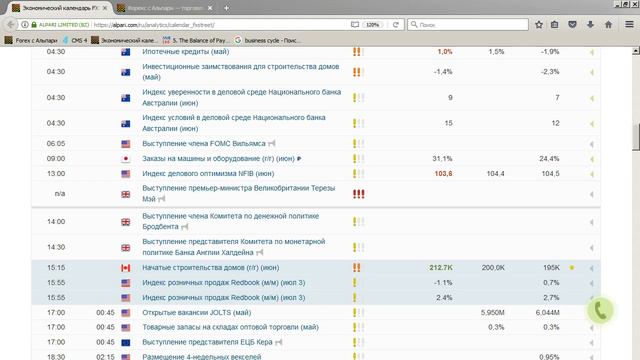Click the 5,950M forecast value
Image resolution: width=640 pixels, height=360 pixels.
pyautogui.click(x=493, y=313)
